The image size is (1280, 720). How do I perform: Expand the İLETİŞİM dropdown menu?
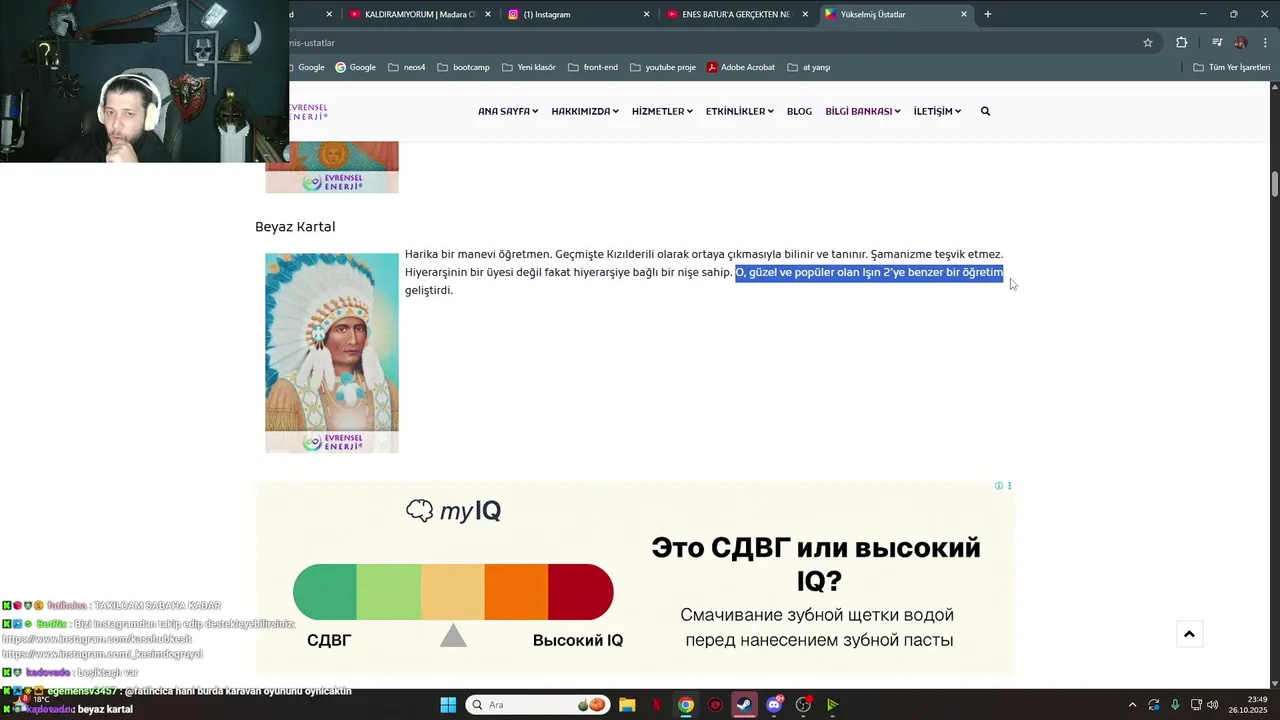point(937,111)
